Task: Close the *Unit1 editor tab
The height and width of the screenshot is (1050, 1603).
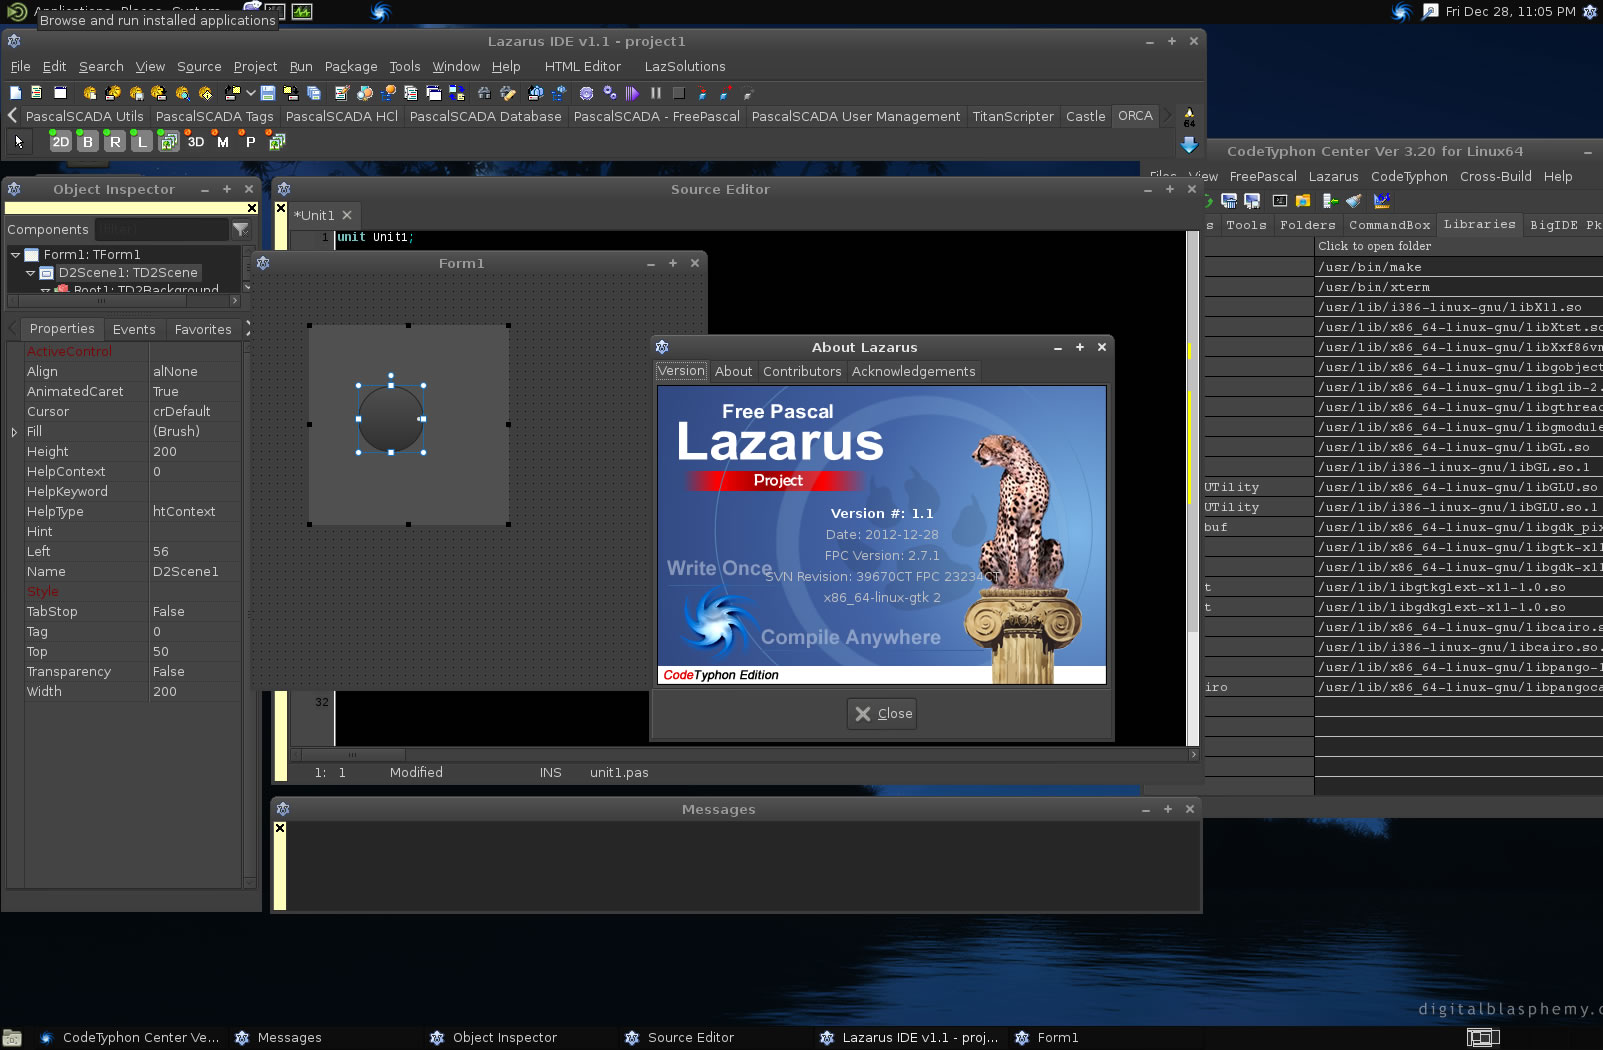Action: point(347,215)
